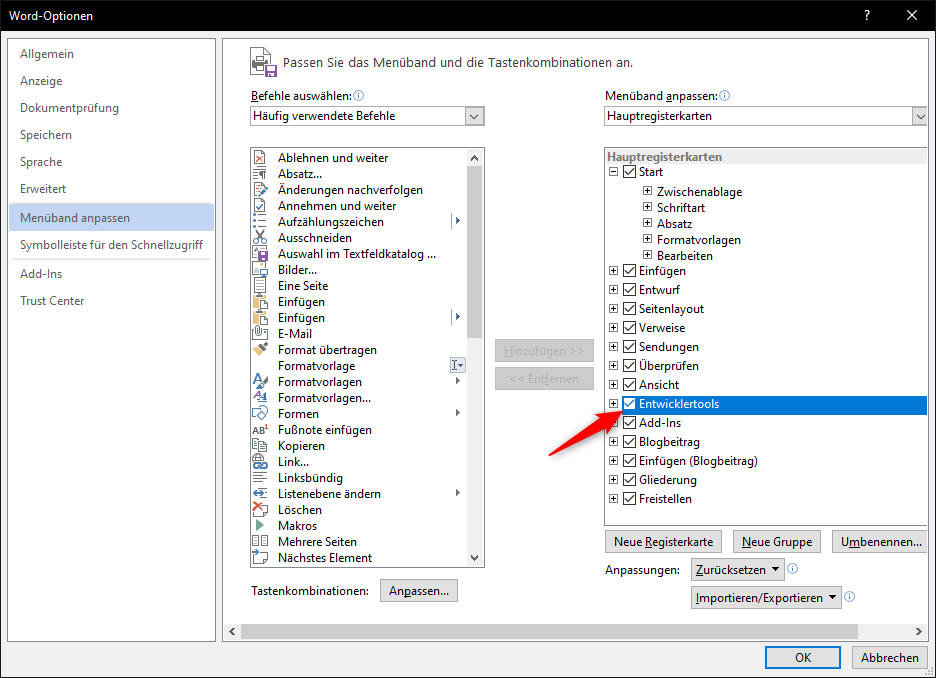
Task: Click the info icon beside Befehle auswählen
Action: coord(358,96)
